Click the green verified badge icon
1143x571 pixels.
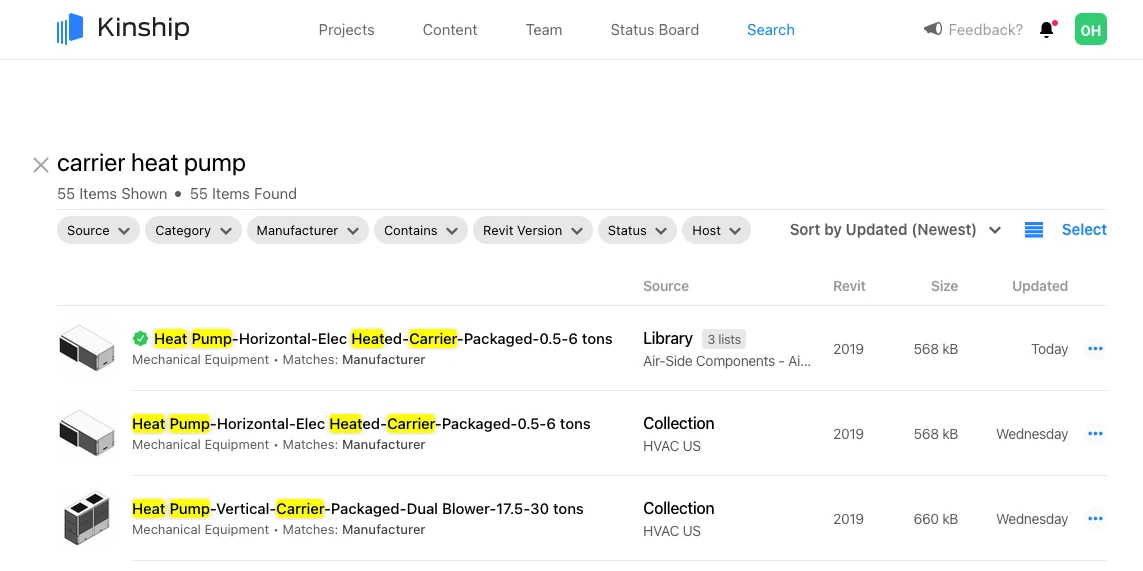tap(141, 338)
